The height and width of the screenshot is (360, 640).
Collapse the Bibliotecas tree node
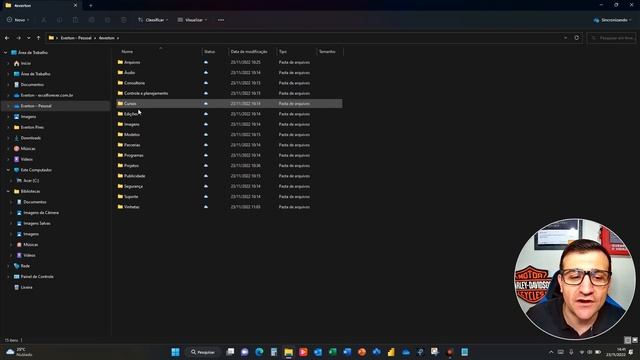(x=8, y=191)
